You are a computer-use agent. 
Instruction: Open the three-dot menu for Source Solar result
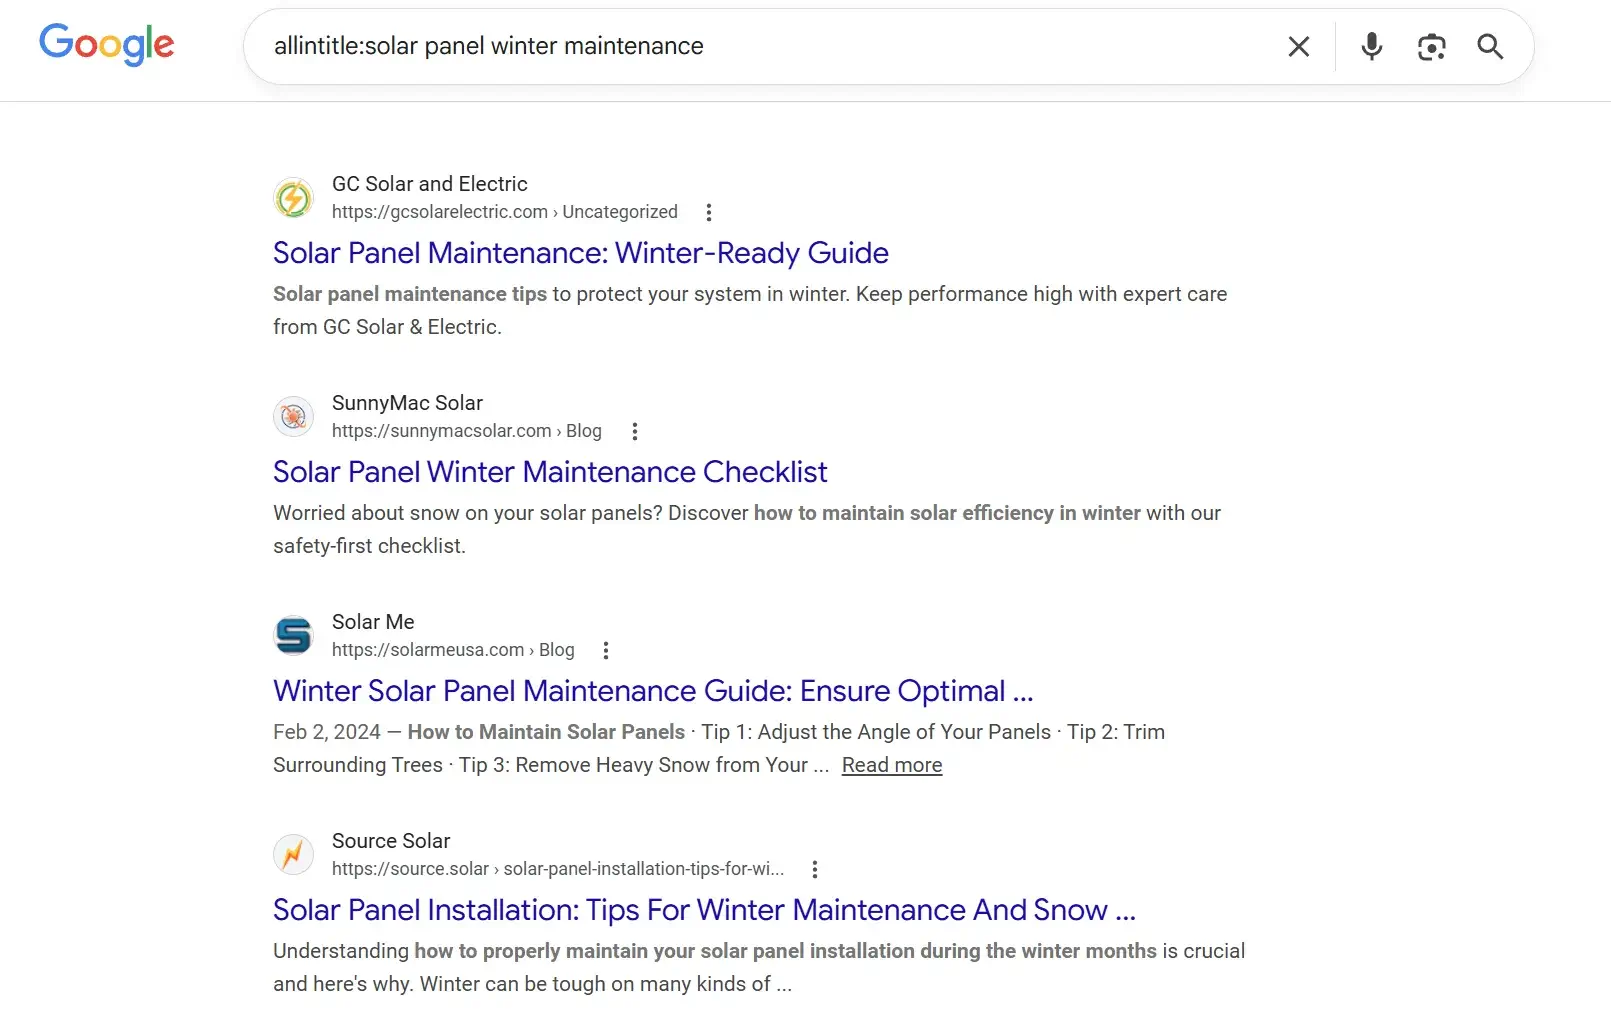[815, 869]
